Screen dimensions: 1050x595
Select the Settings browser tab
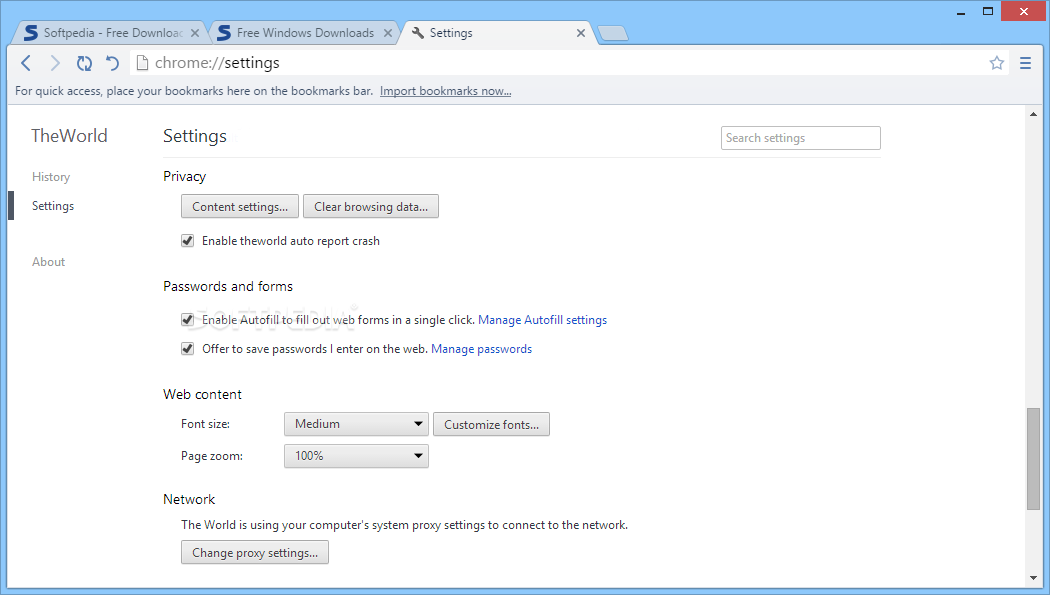496,33
